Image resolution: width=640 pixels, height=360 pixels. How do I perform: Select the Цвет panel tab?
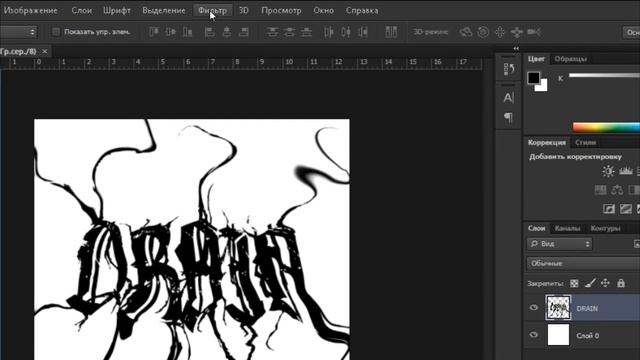(536, 59)
